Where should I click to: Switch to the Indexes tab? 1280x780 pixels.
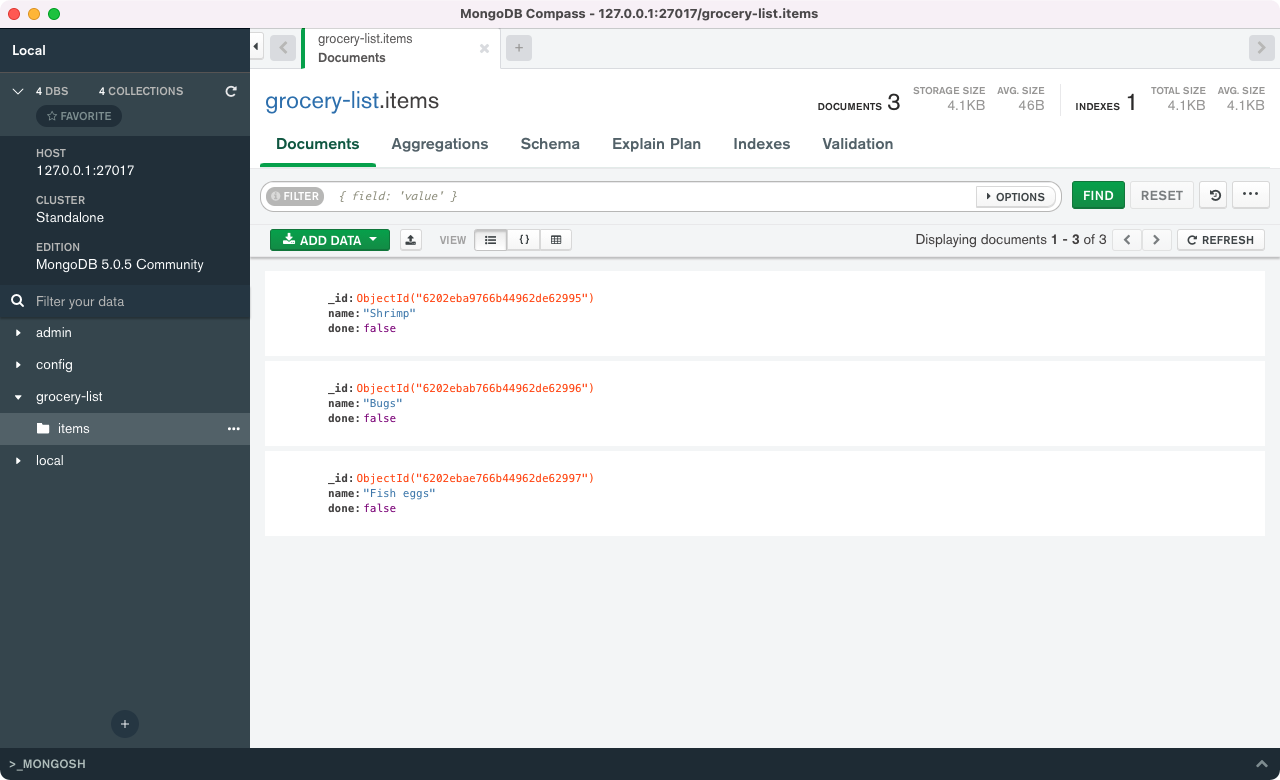tap(762, 144)
